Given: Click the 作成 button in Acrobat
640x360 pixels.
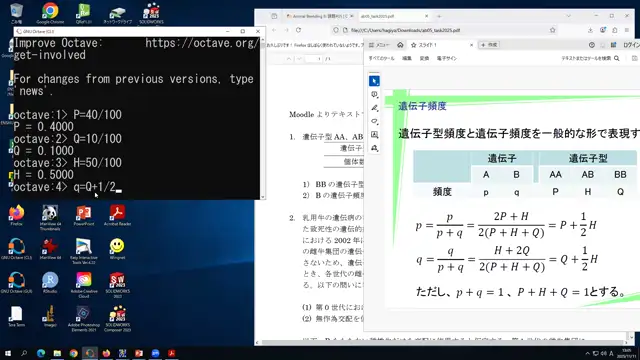Looking at the screenshot, I should [x=489, y=45].
